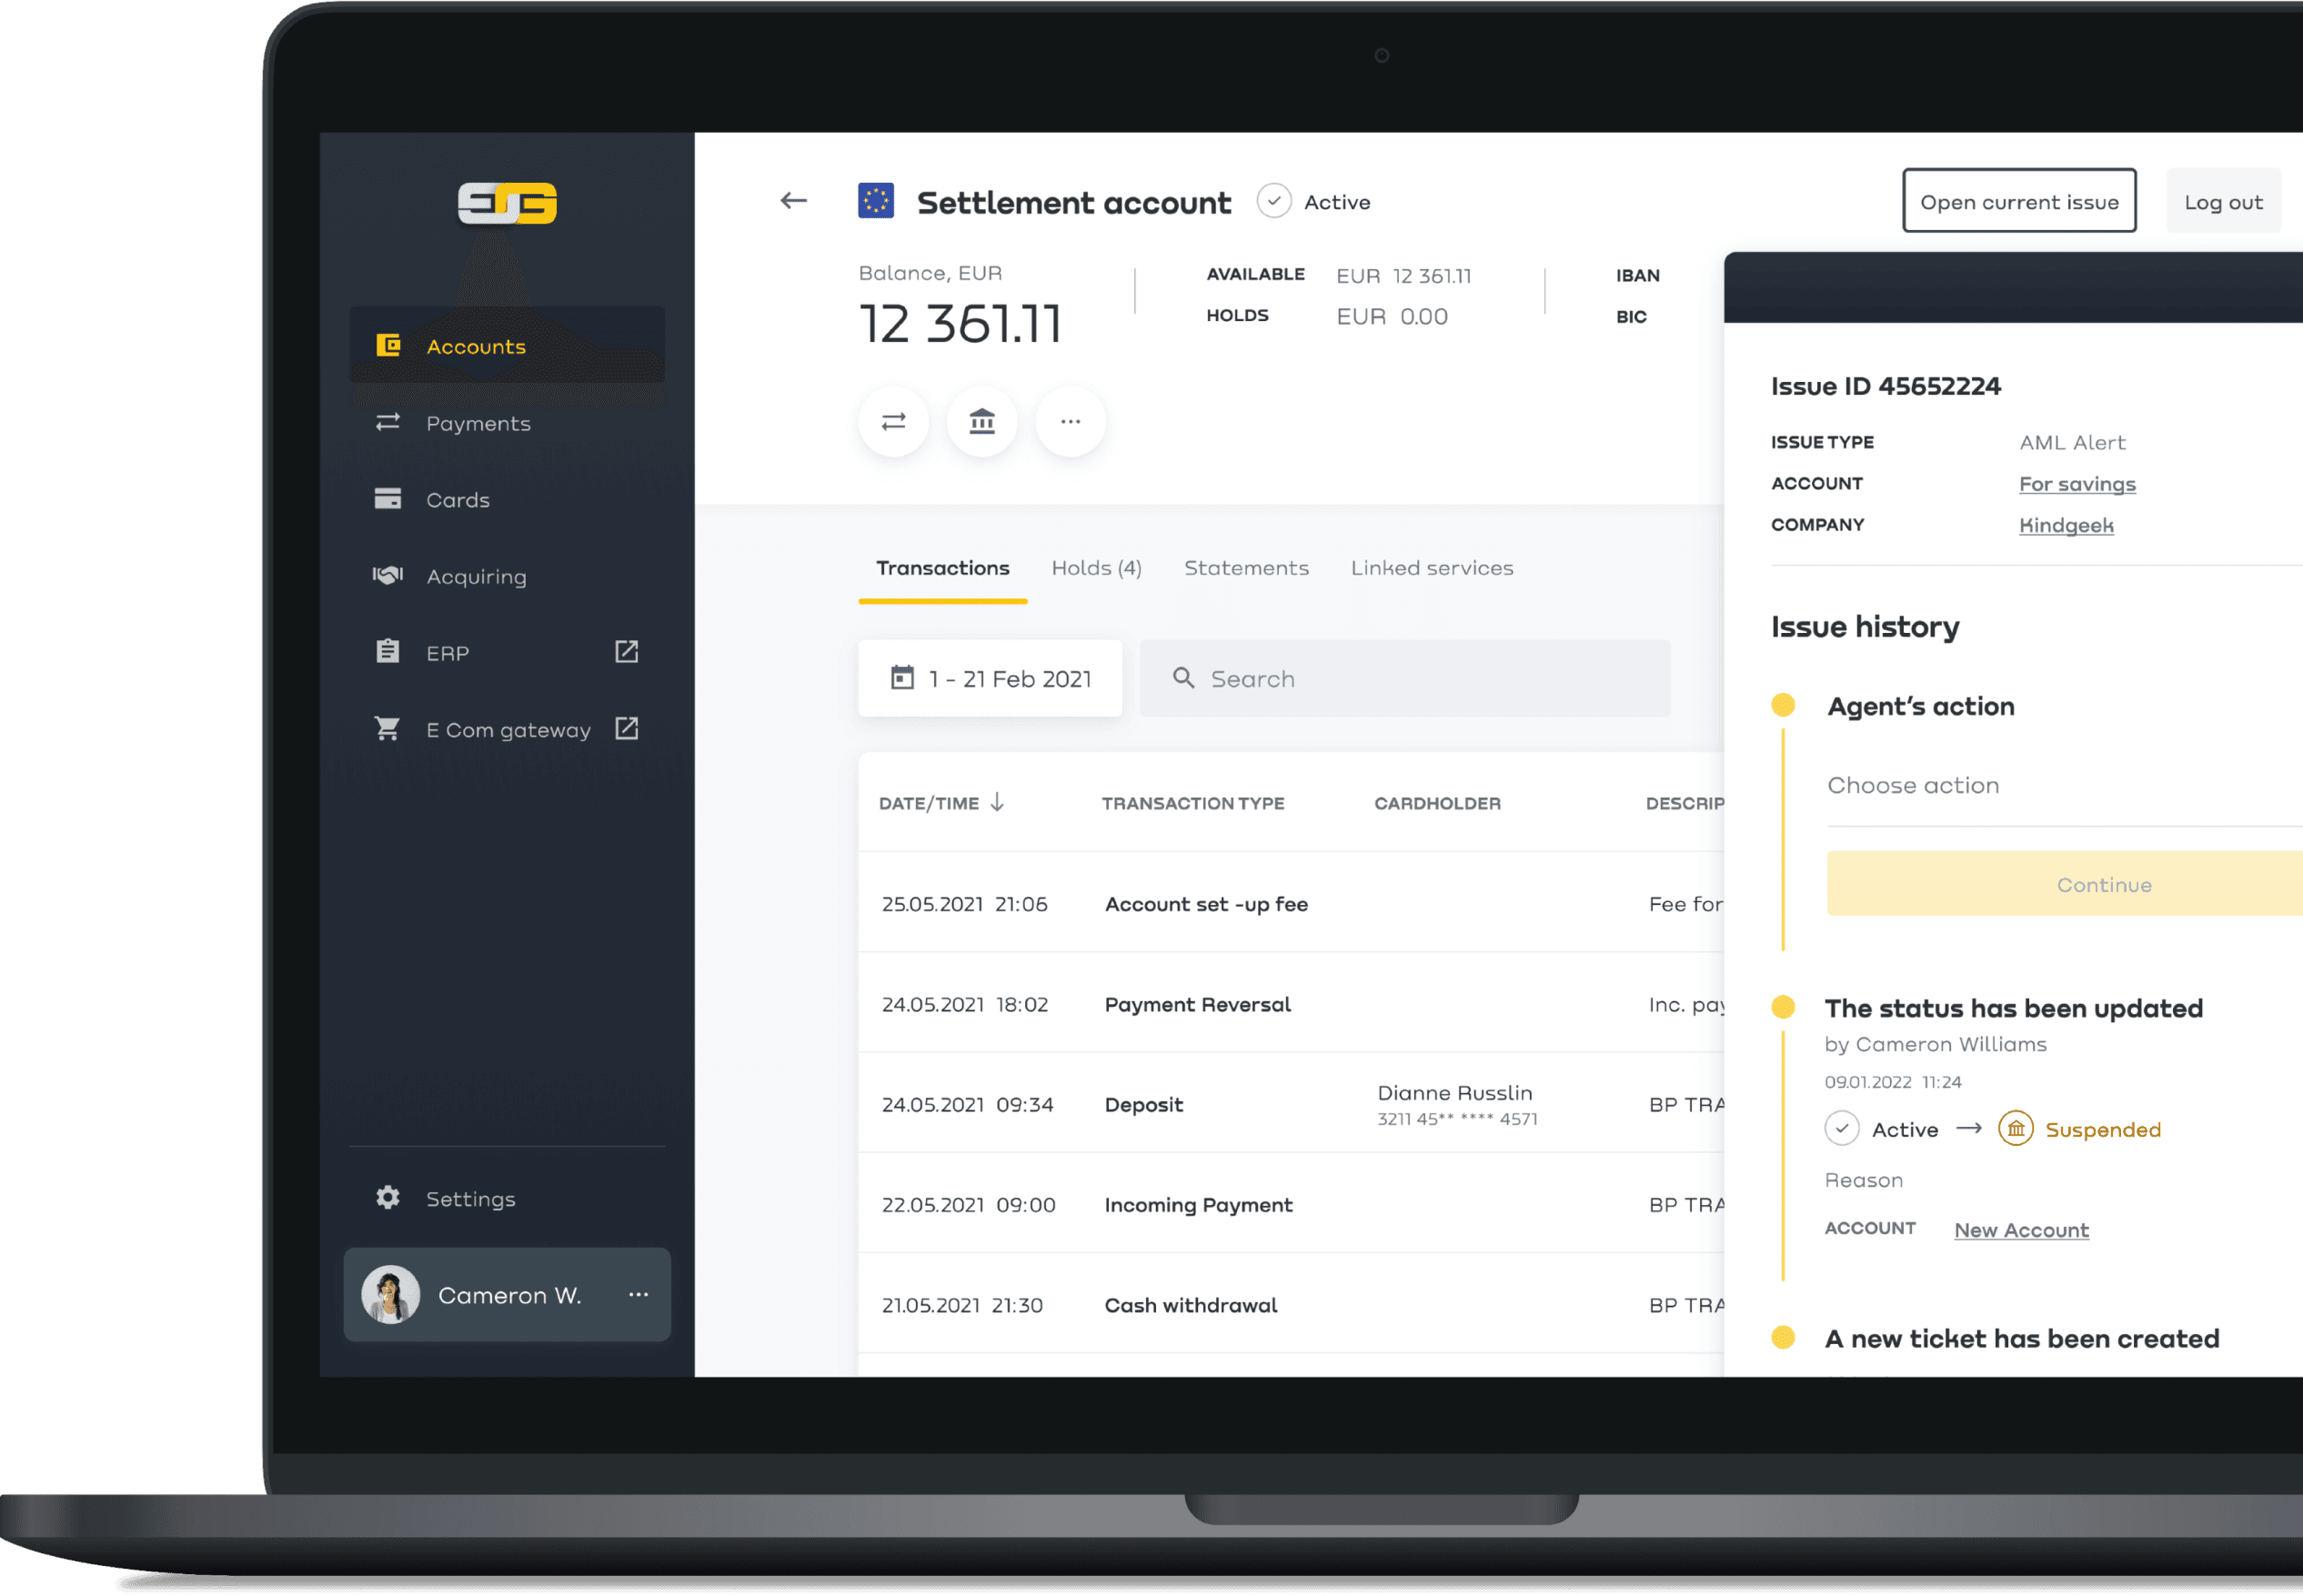This screenshot has height=1596, width=2303.
Task: Click the bank/deposit icon on account
Action: pos(983,422)
